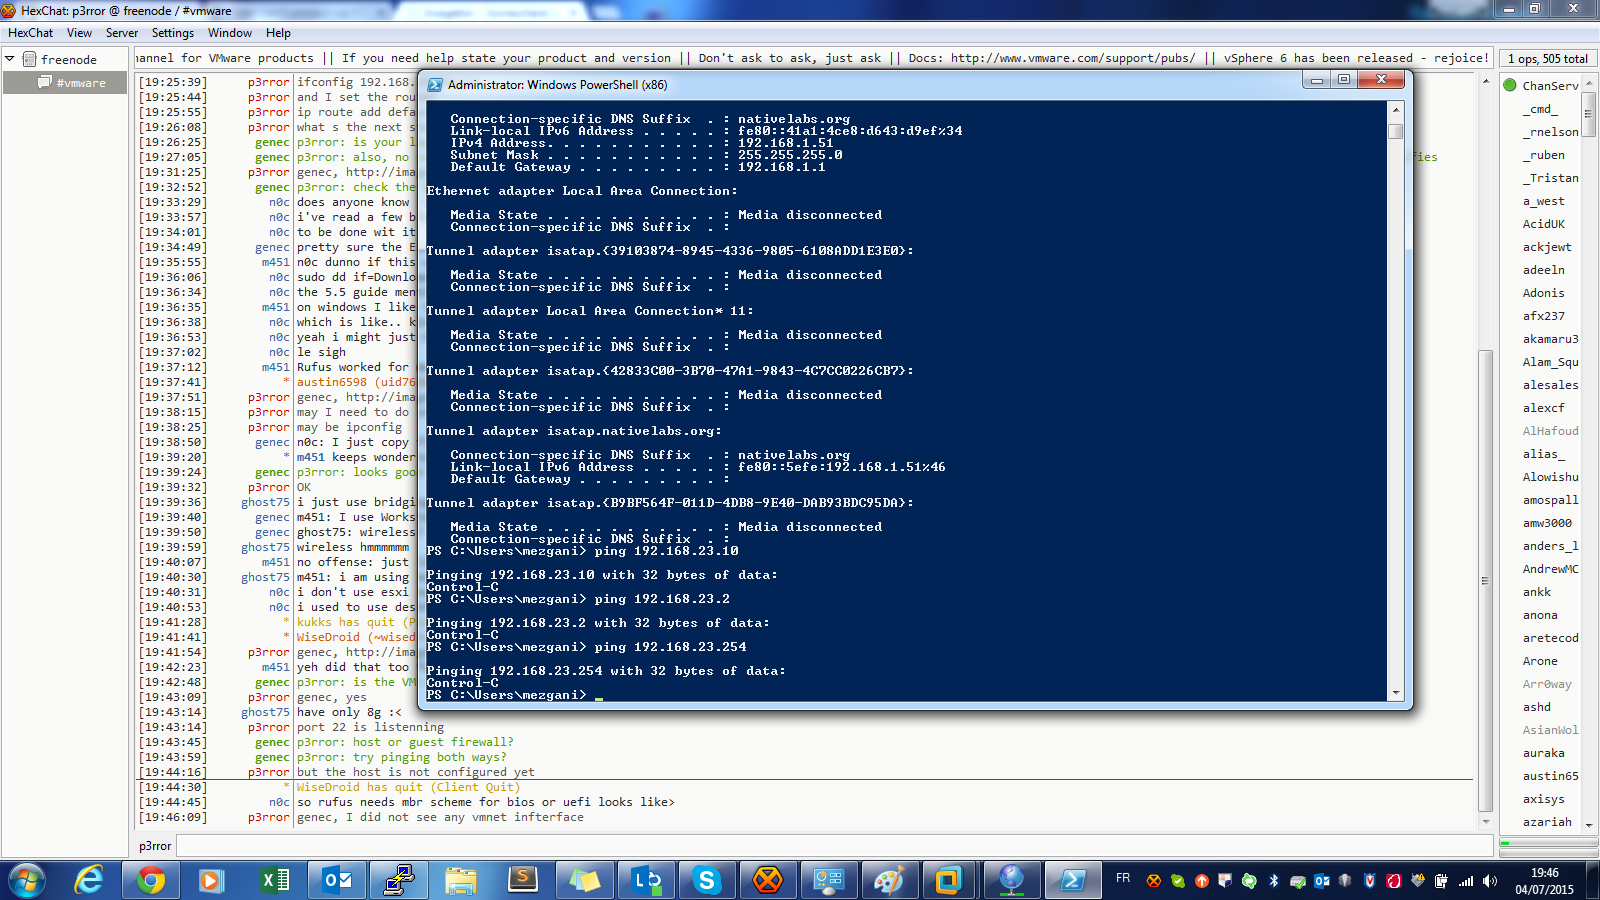The width and height of the screenshot is (1600, 900).
Task: Select freenode server in channel tree
Action: coord(68,60)
